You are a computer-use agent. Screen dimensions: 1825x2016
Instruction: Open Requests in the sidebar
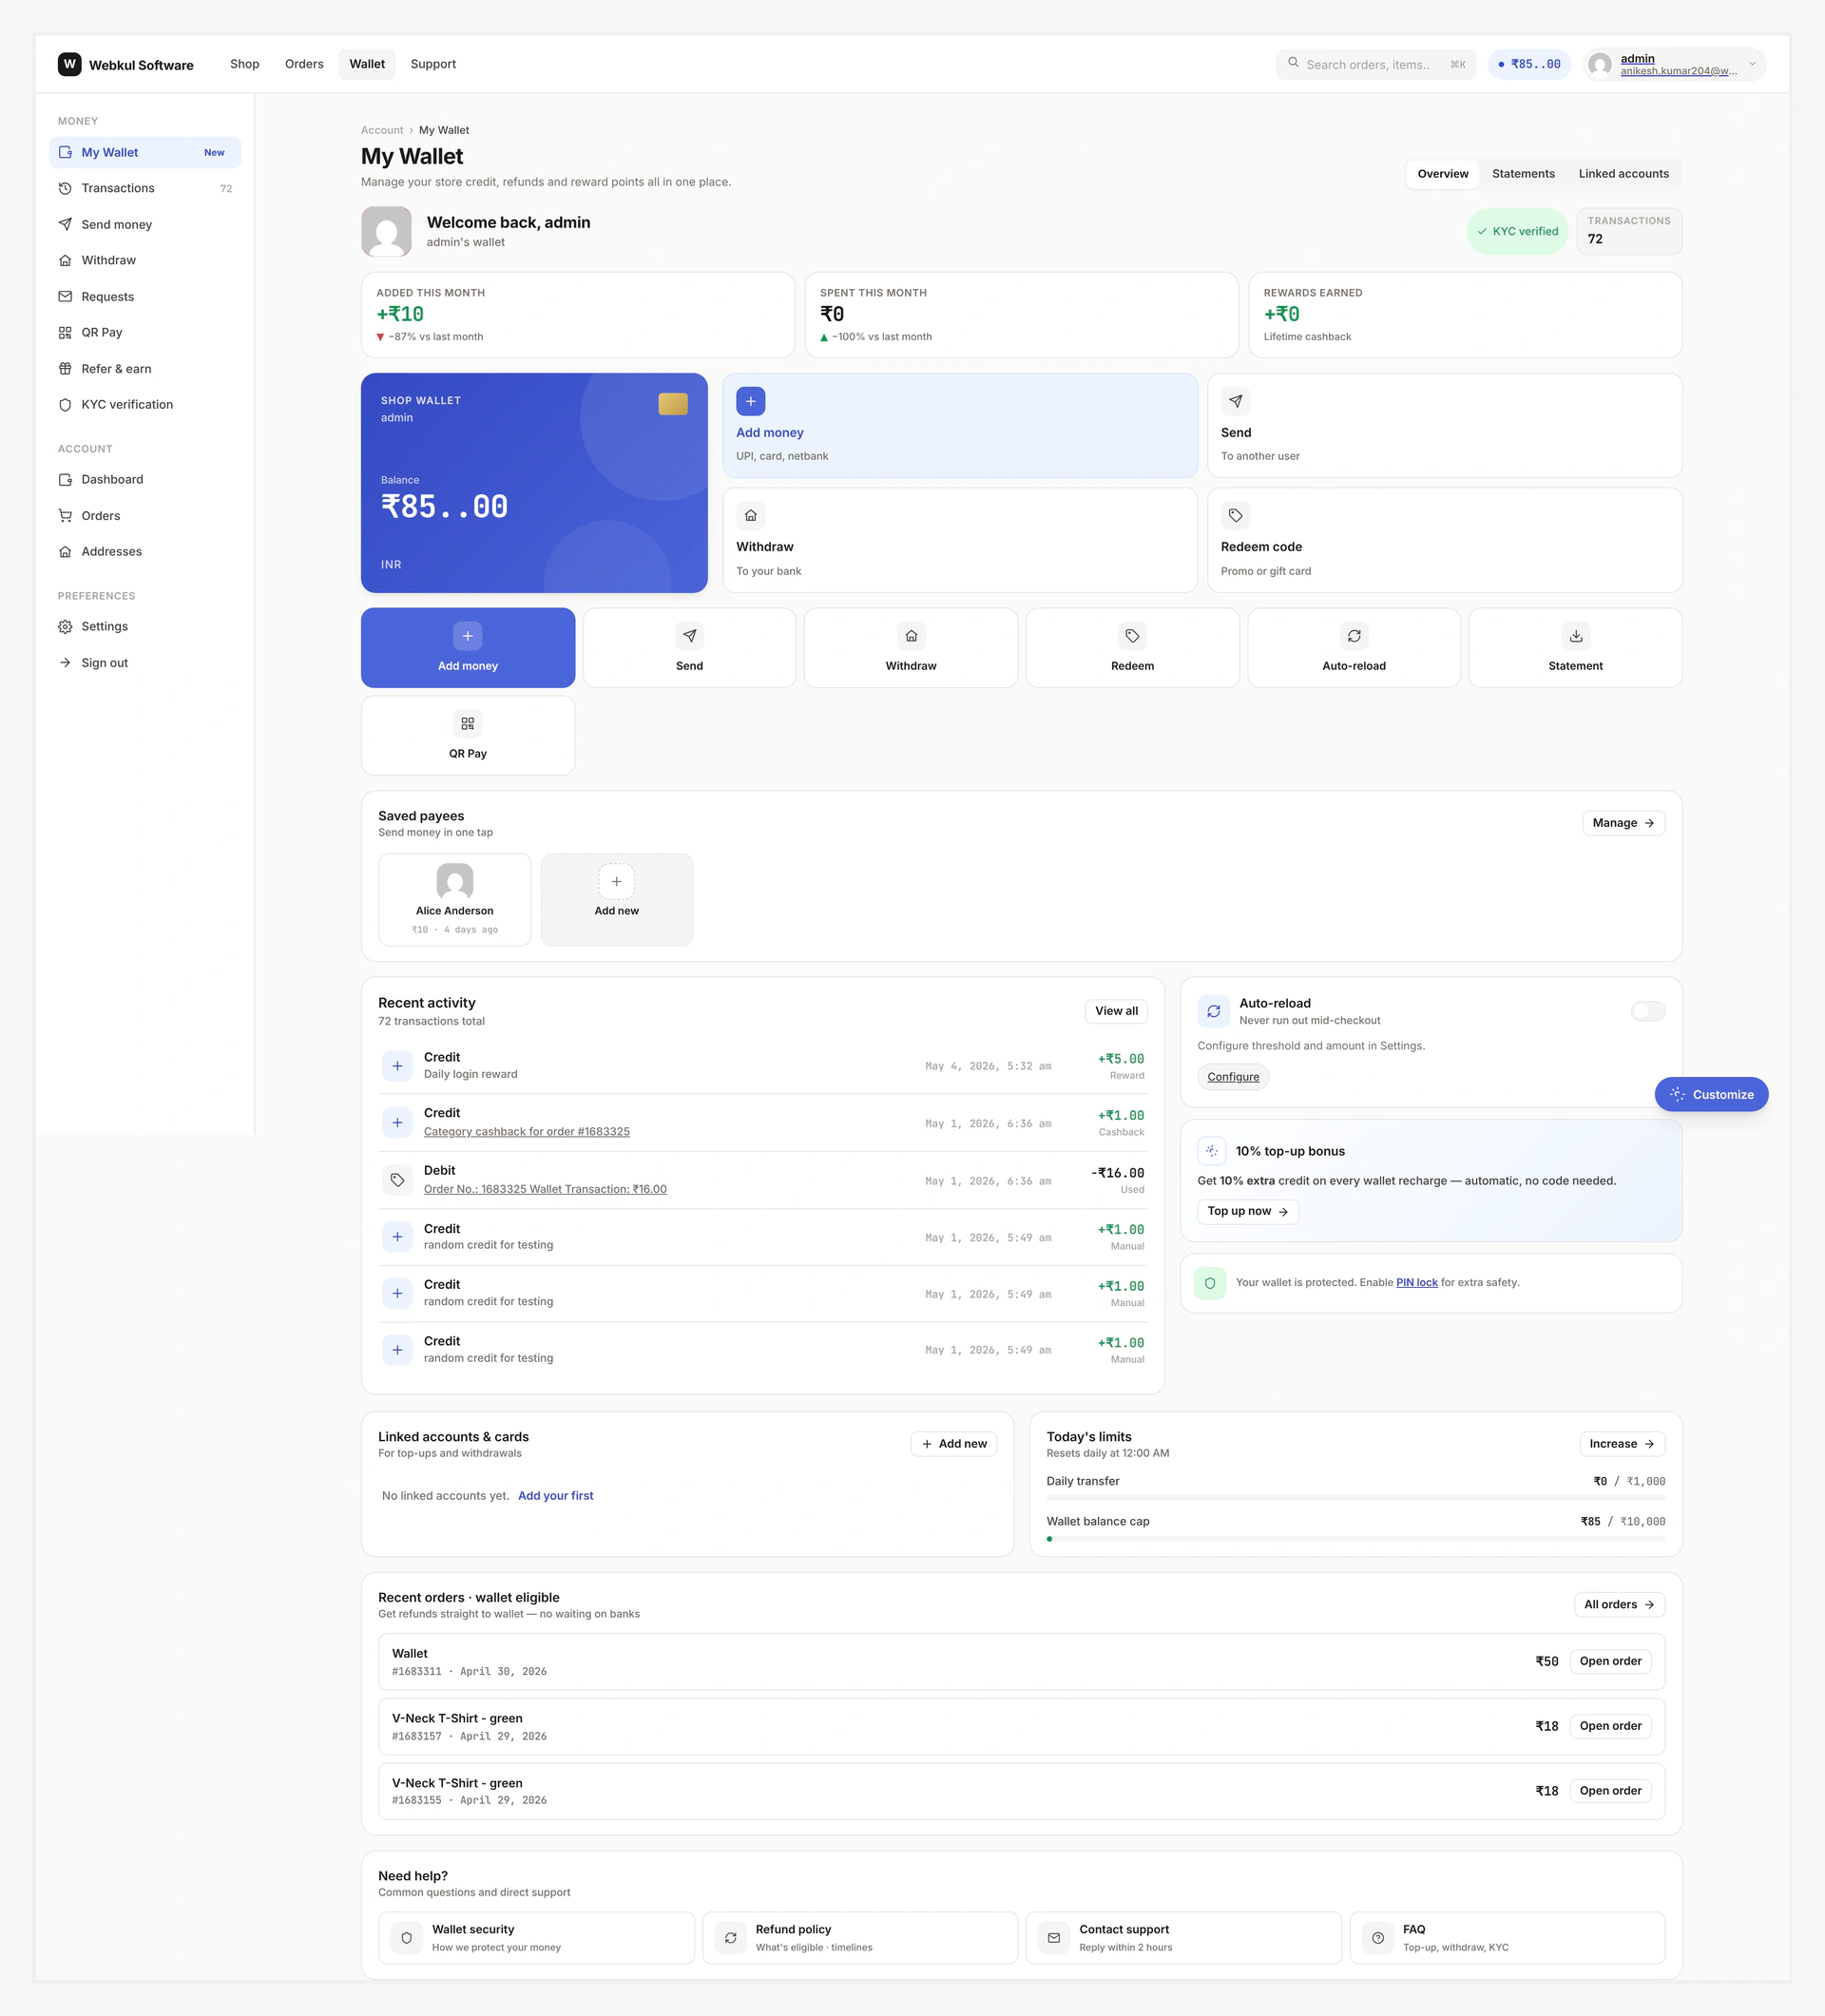145,296
